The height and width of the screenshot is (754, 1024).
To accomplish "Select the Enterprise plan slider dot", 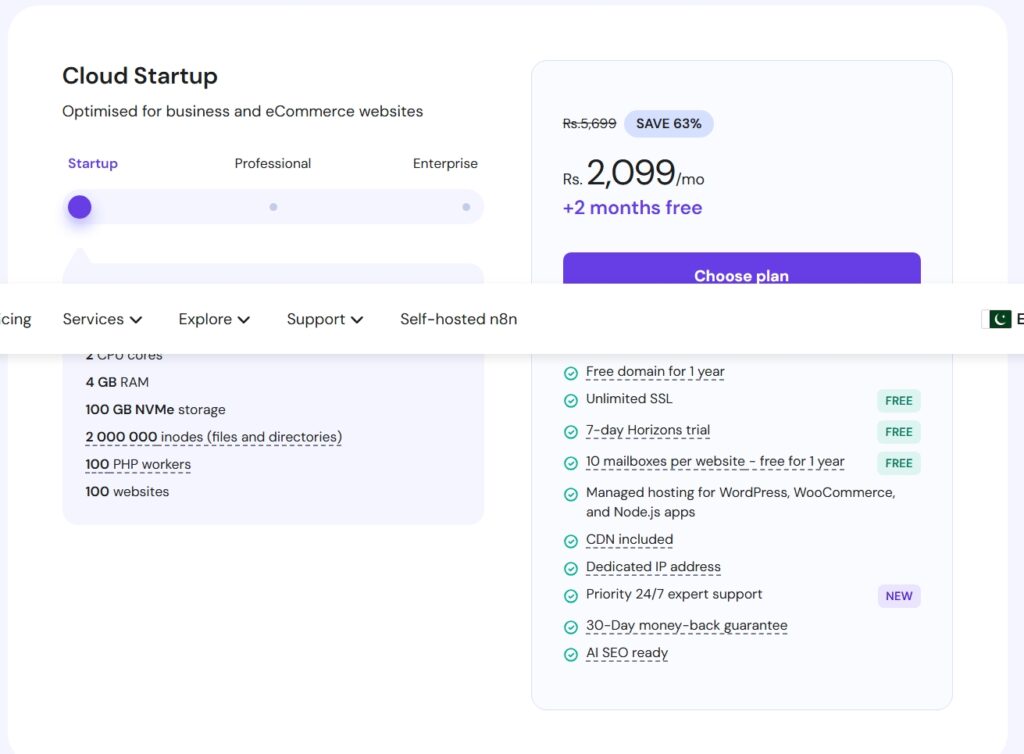I will [466, 207].
